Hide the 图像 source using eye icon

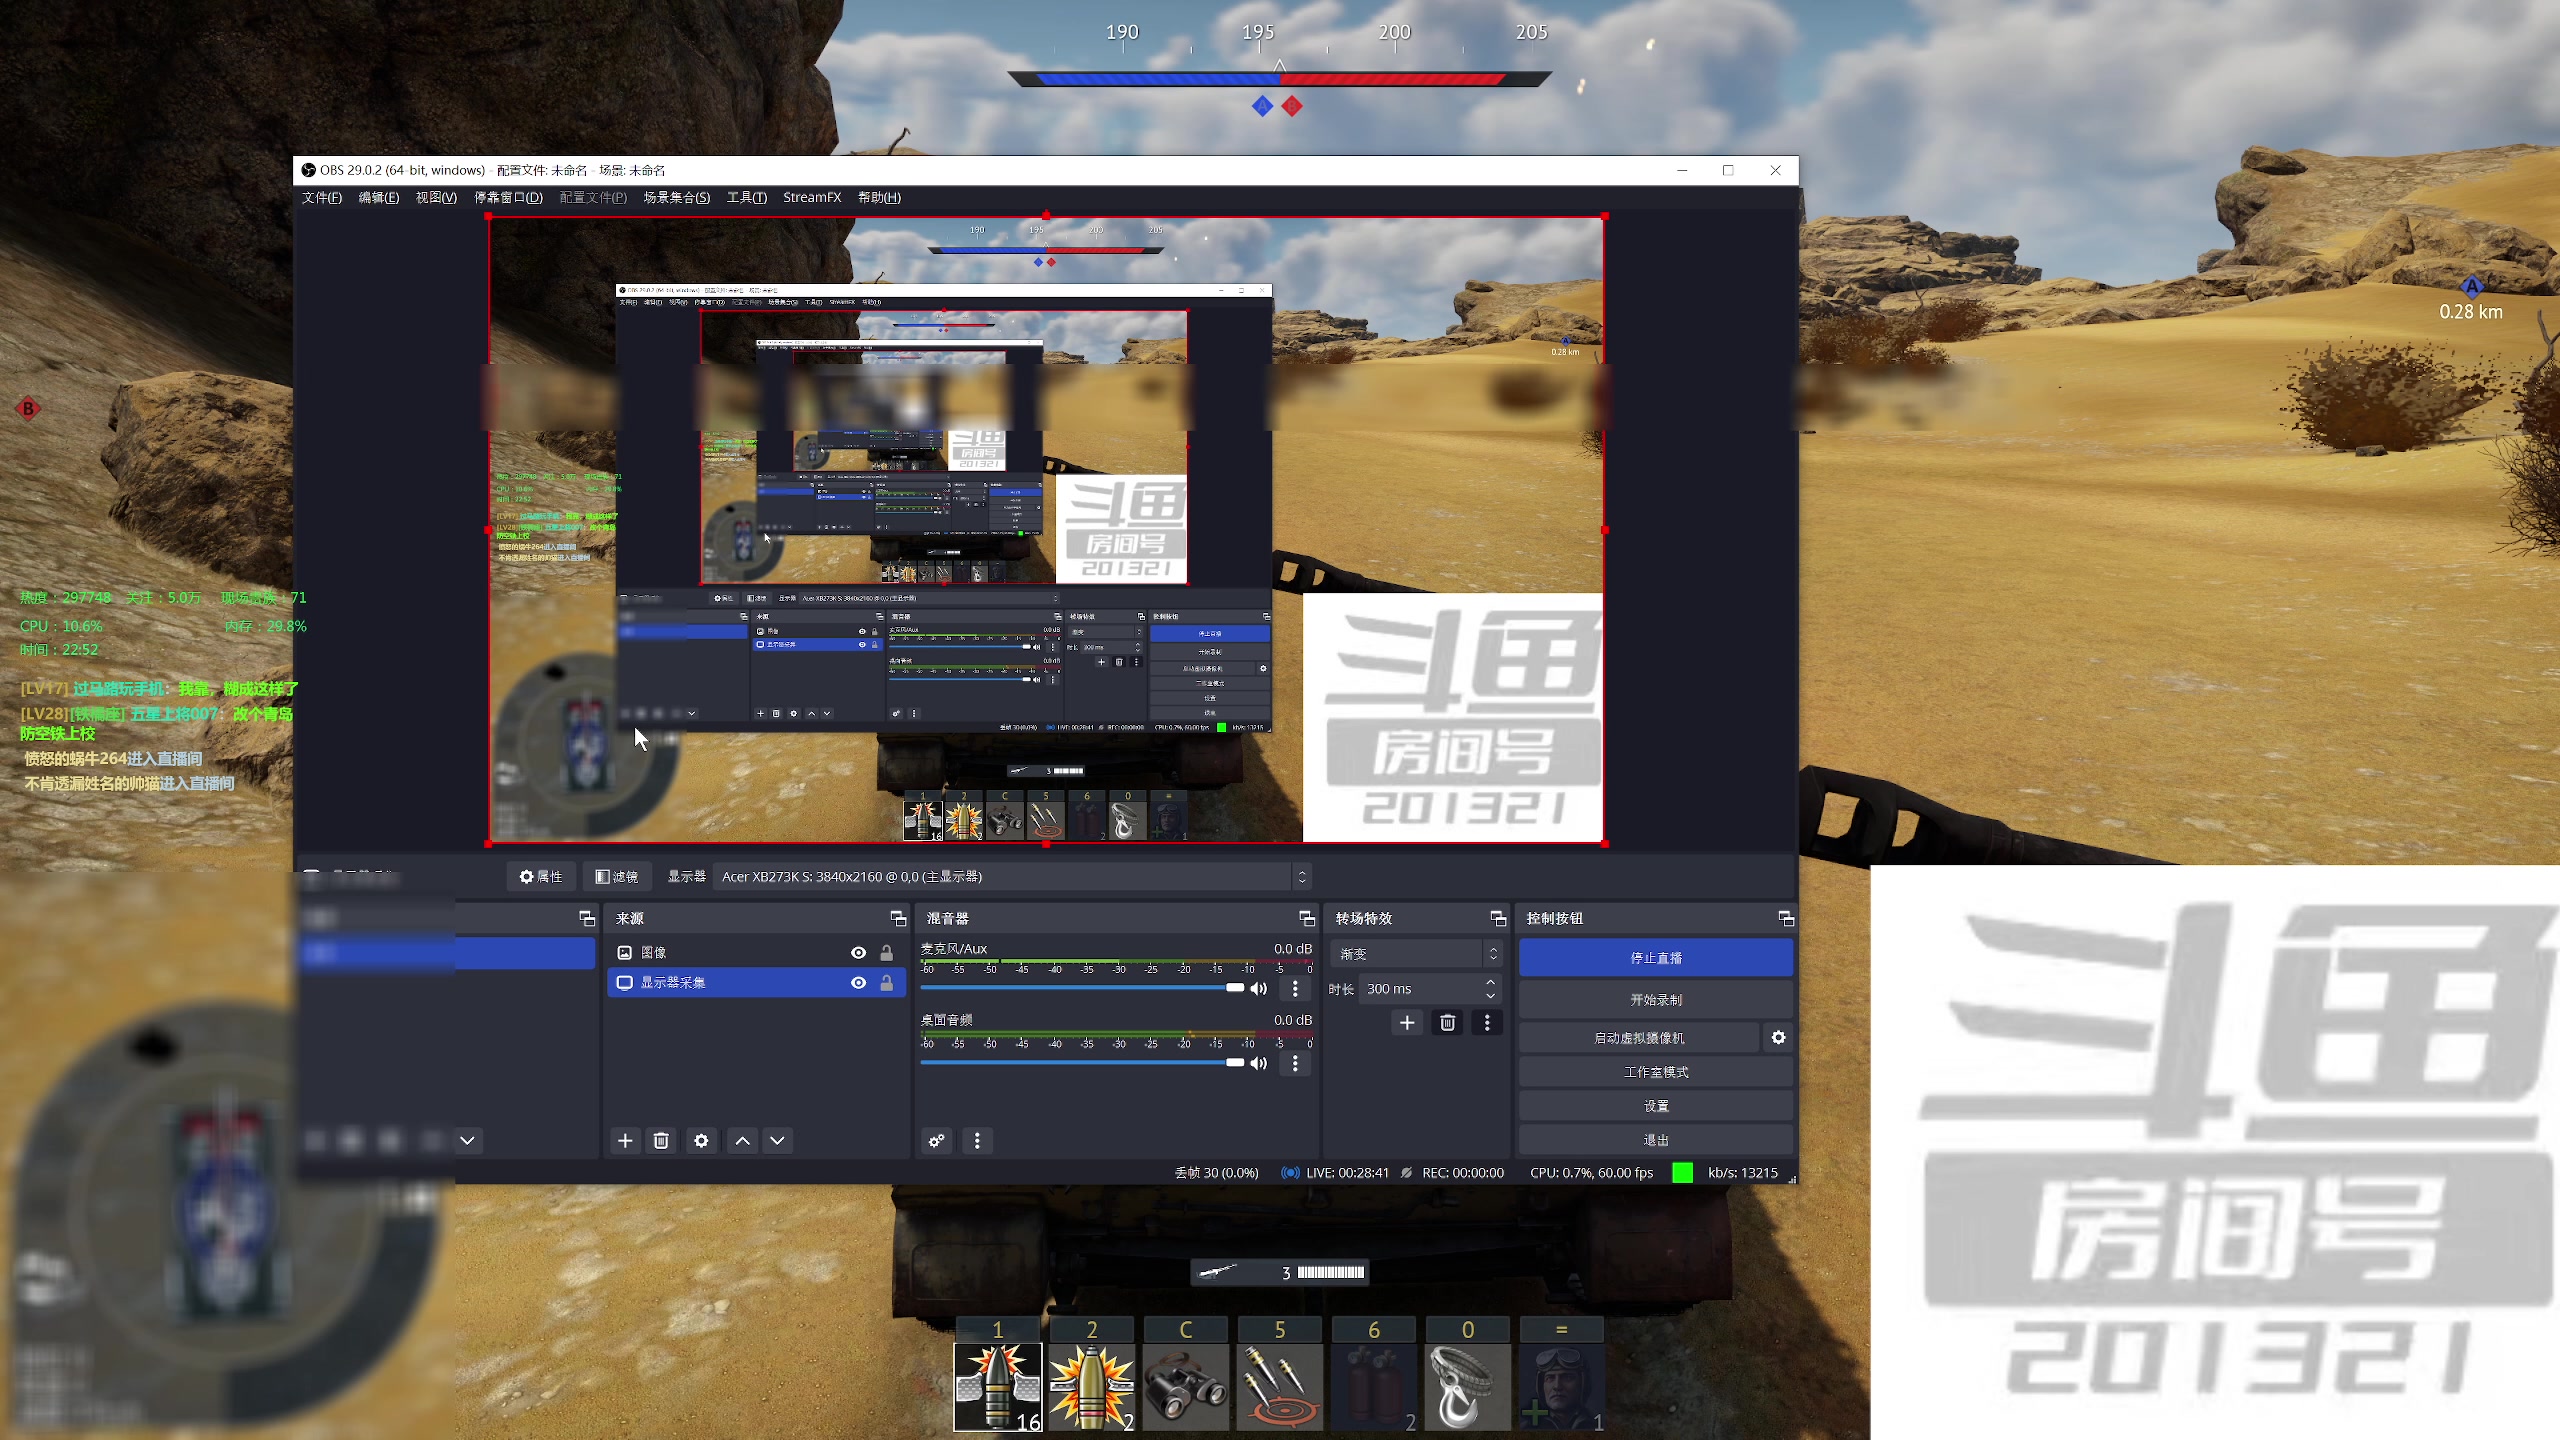858,953
